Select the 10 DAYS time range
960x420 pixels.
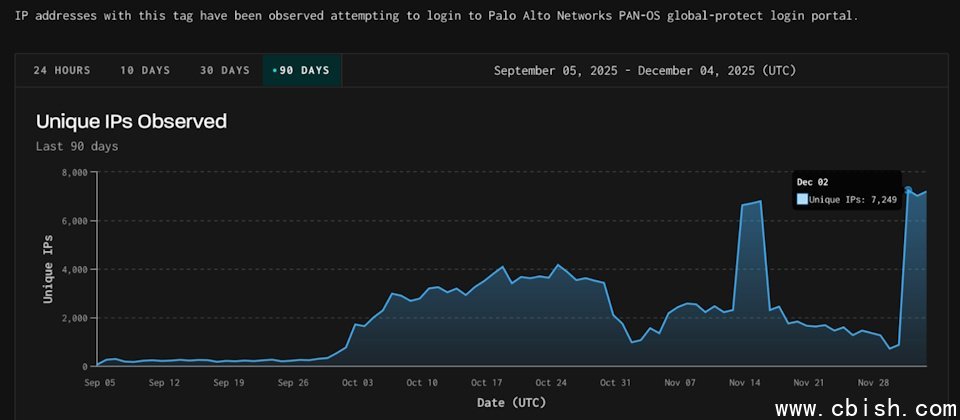click(x=145, y=70)
